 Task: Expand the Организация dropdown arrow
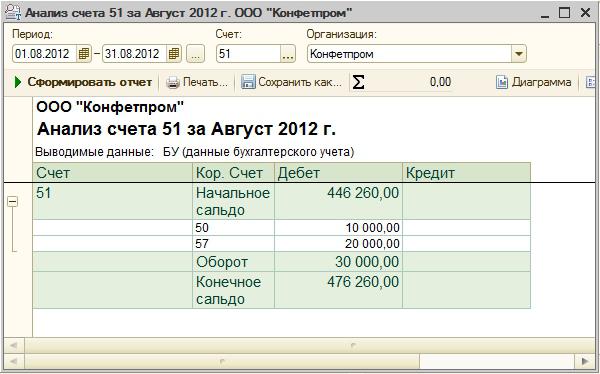pos(518,54)
